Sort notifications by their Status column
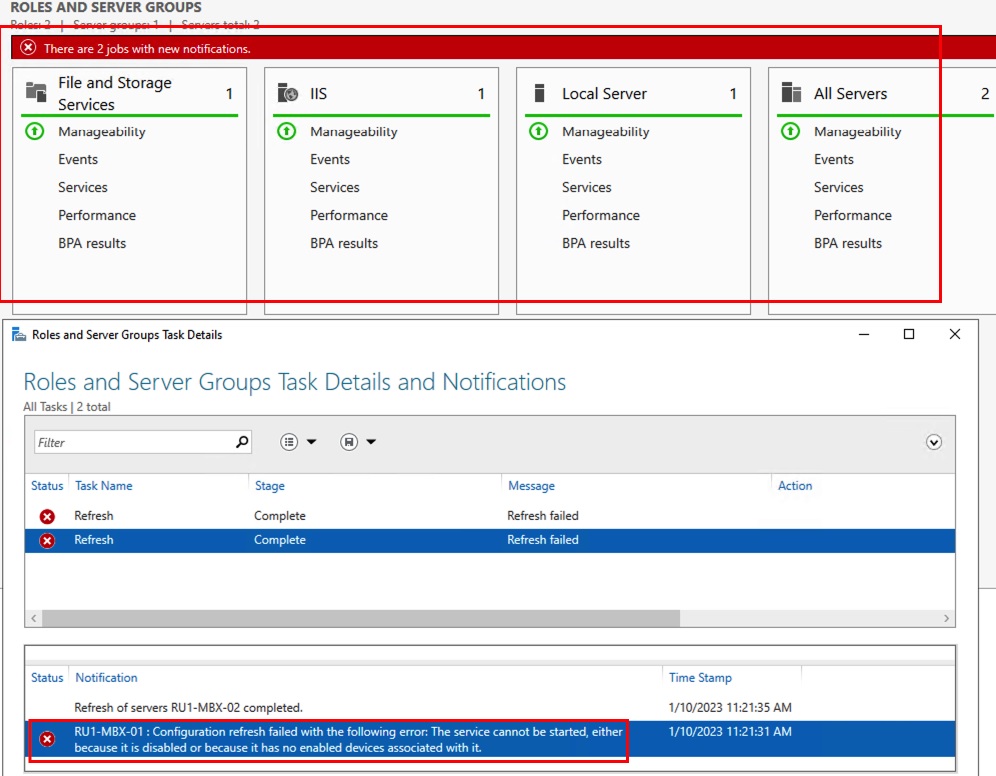996x776 pixels. point(47,678)
